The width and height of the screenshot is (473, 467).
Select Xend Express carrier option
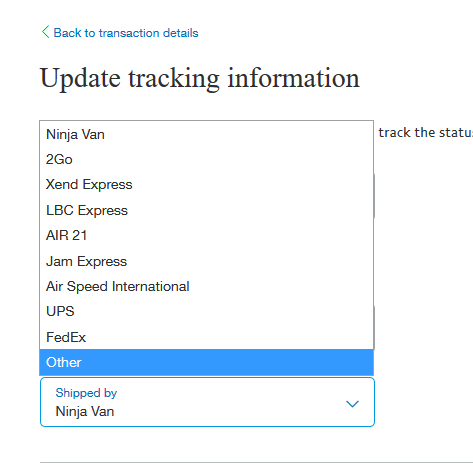pos(206,184)
